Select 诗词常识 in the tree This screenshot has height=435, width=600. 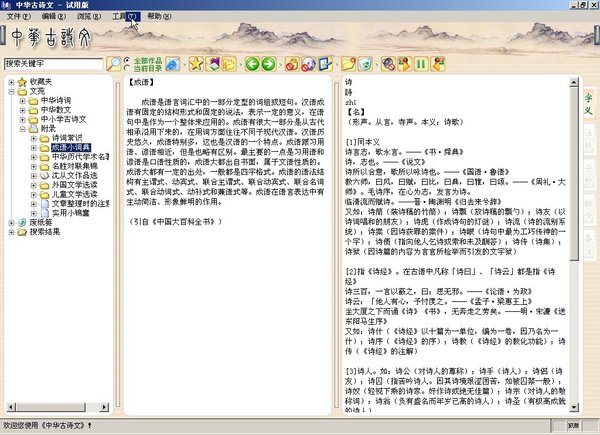[x=70, y=137]
